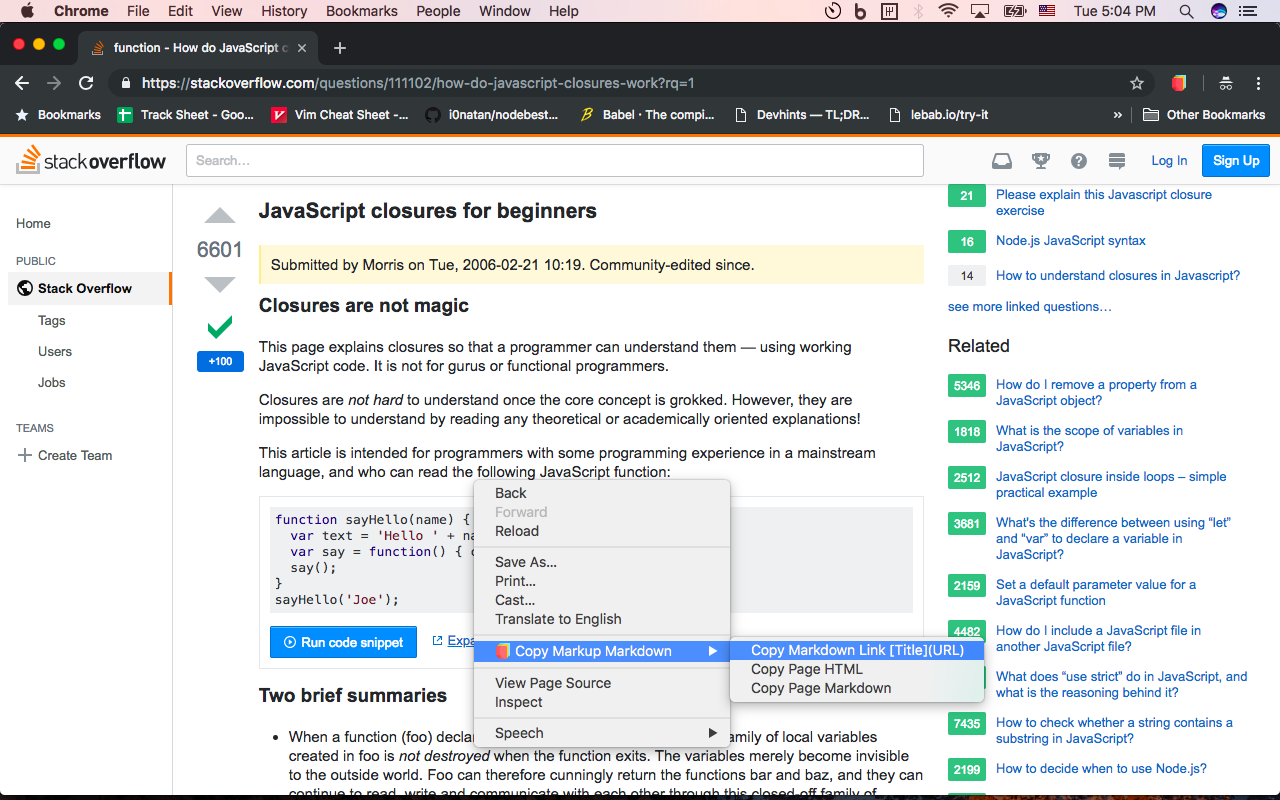Click Create Team in the sidebar
This screenshot has height=800, width=1280.
65,456
